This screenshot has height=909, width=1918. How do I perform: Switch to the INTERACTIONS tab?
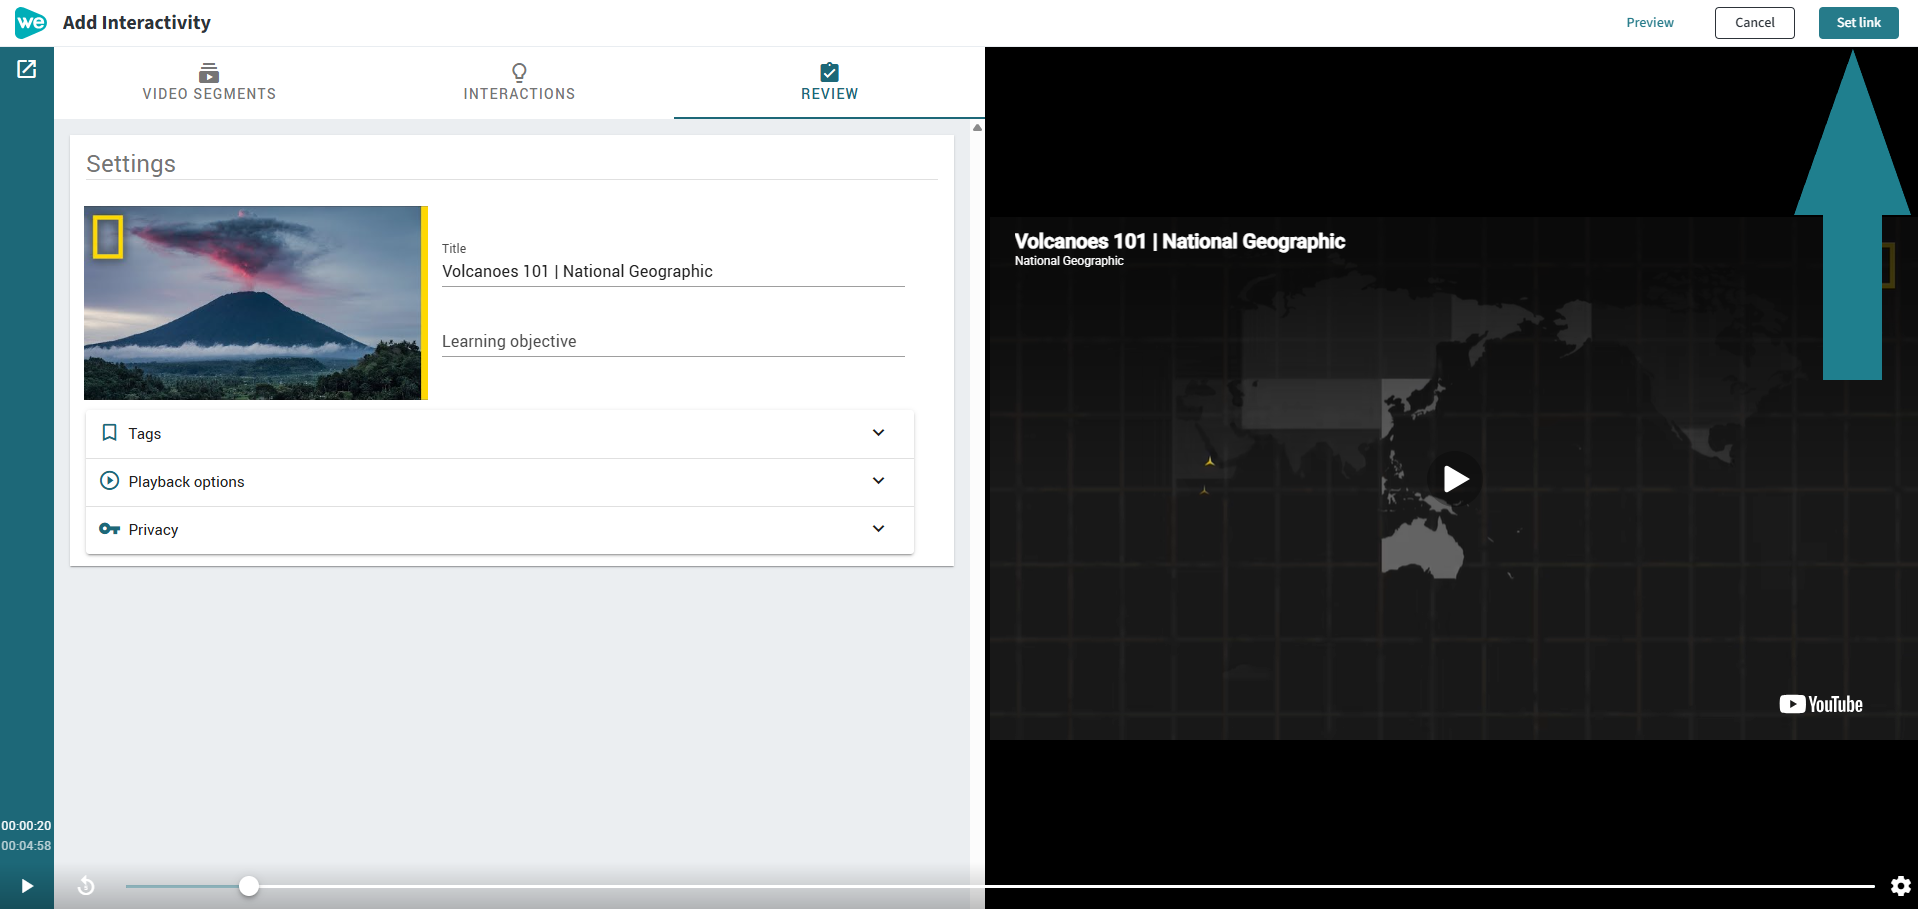(519, 82)
